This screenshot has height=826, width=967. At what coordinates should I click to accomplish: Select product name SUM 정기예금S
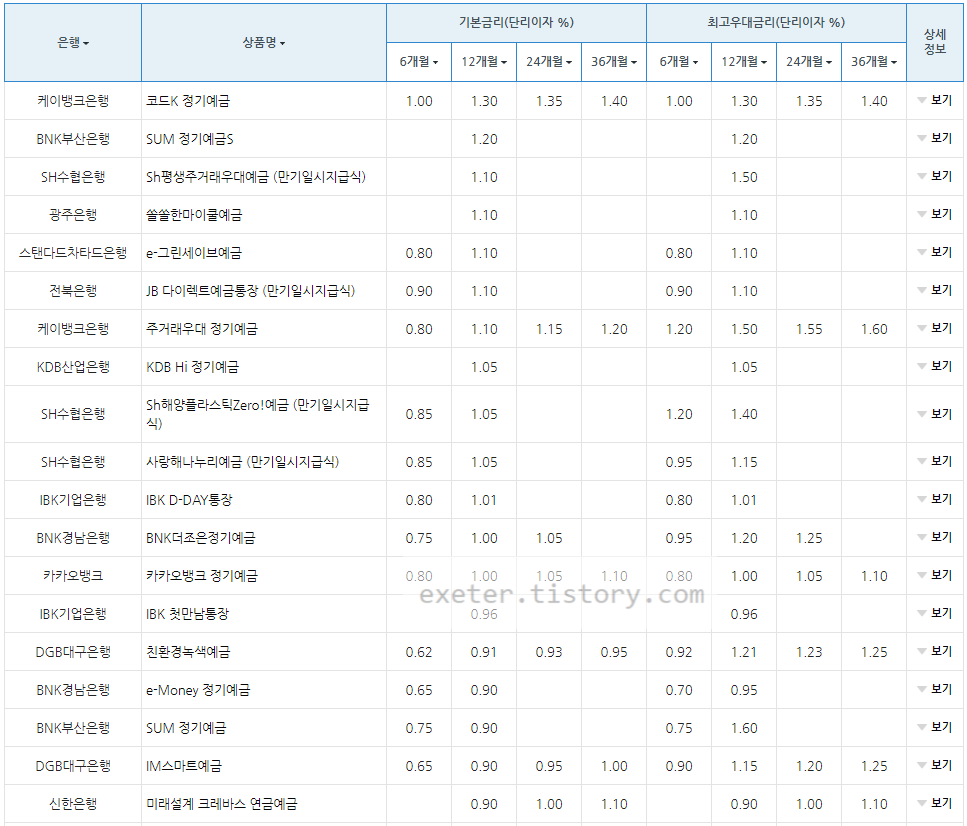(x=190, y=139)
